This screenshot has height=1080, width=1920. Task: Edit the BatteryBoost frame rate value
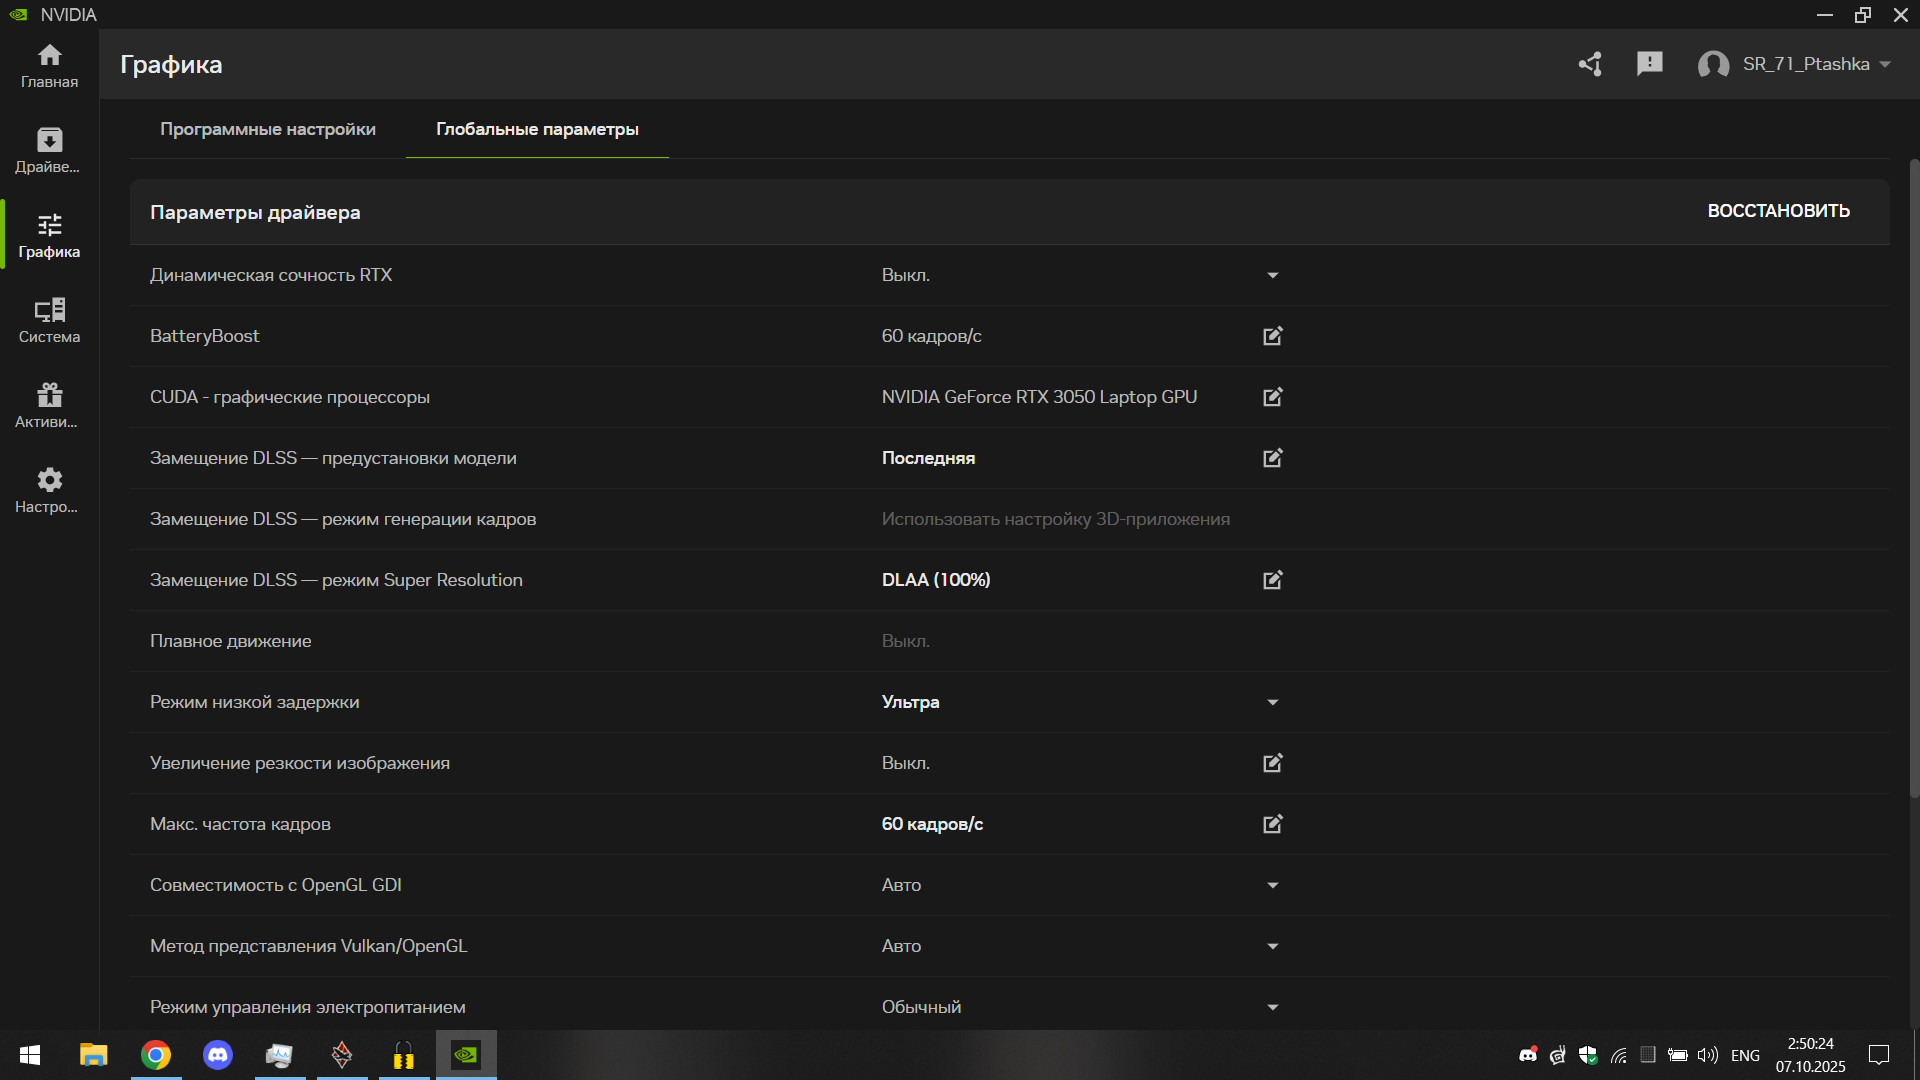tap(1272, 336)
